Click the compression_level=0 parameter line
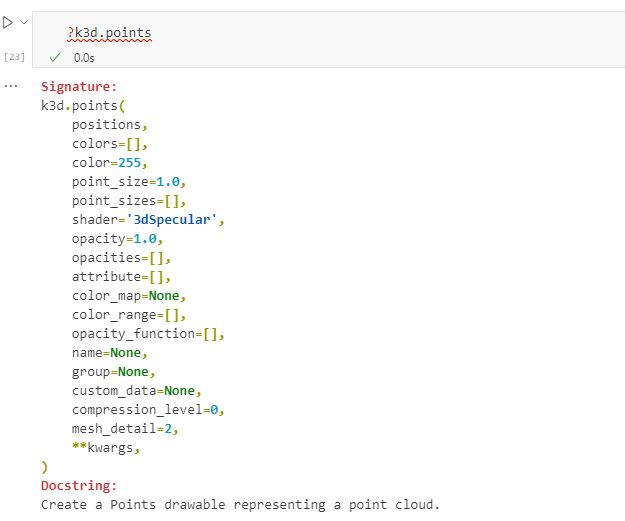Image resolution: width=625 pixels, height=521 pixels. point(148,410)
